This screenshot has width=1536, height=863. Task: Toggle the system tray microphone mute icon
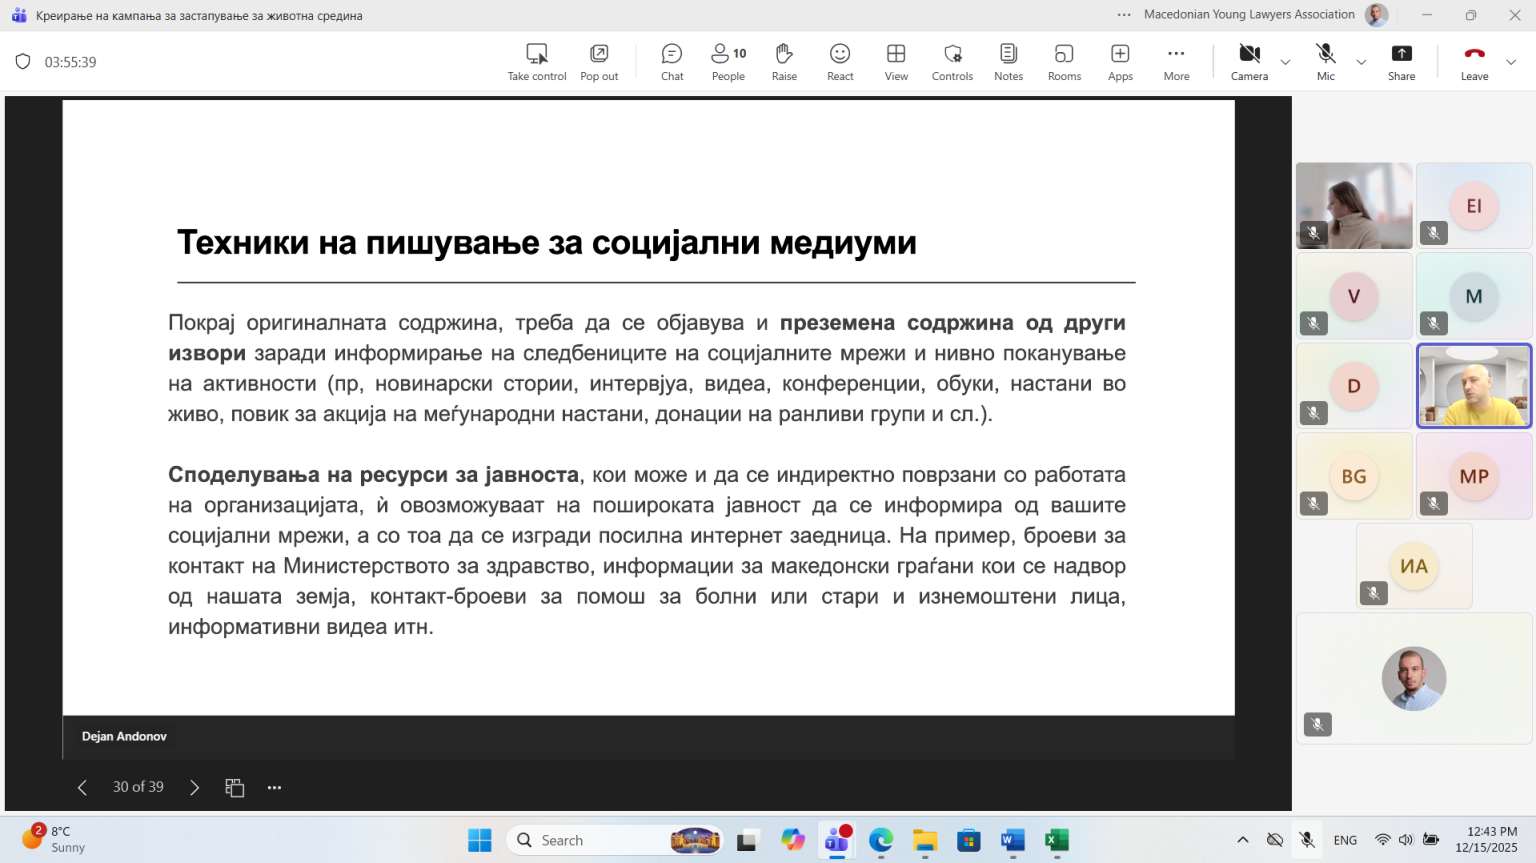[x=1307, y=840]
